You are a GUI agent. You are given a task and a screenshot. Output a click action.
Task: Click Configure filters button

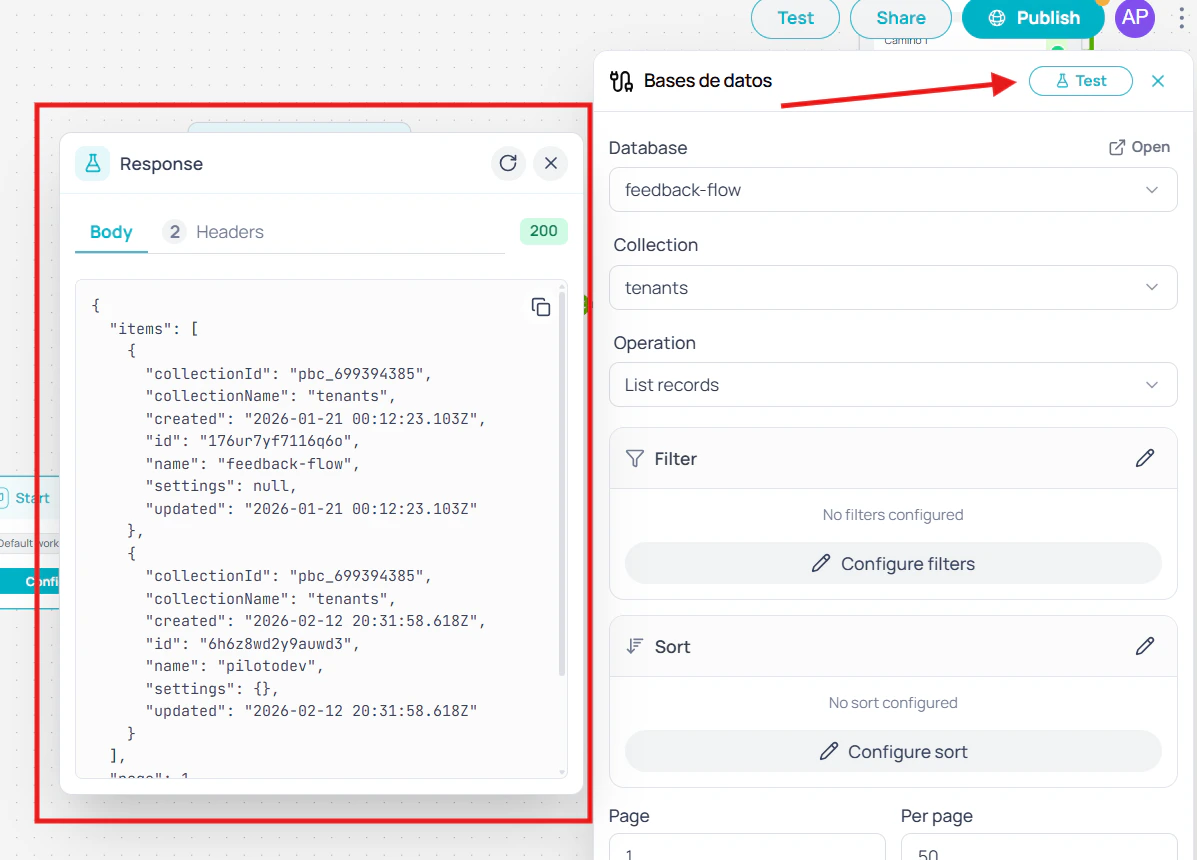pos(893,564)
